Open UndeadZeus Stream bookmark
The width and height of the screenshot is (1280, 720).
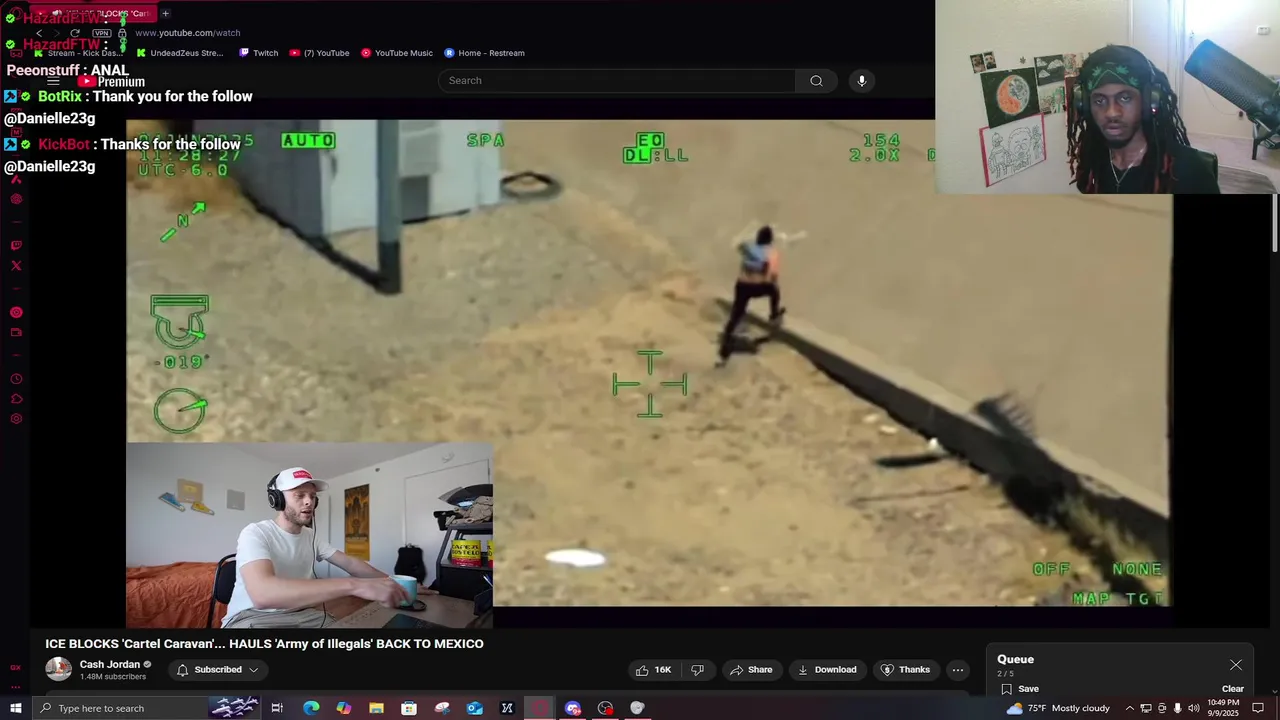(x=180, y=53)
